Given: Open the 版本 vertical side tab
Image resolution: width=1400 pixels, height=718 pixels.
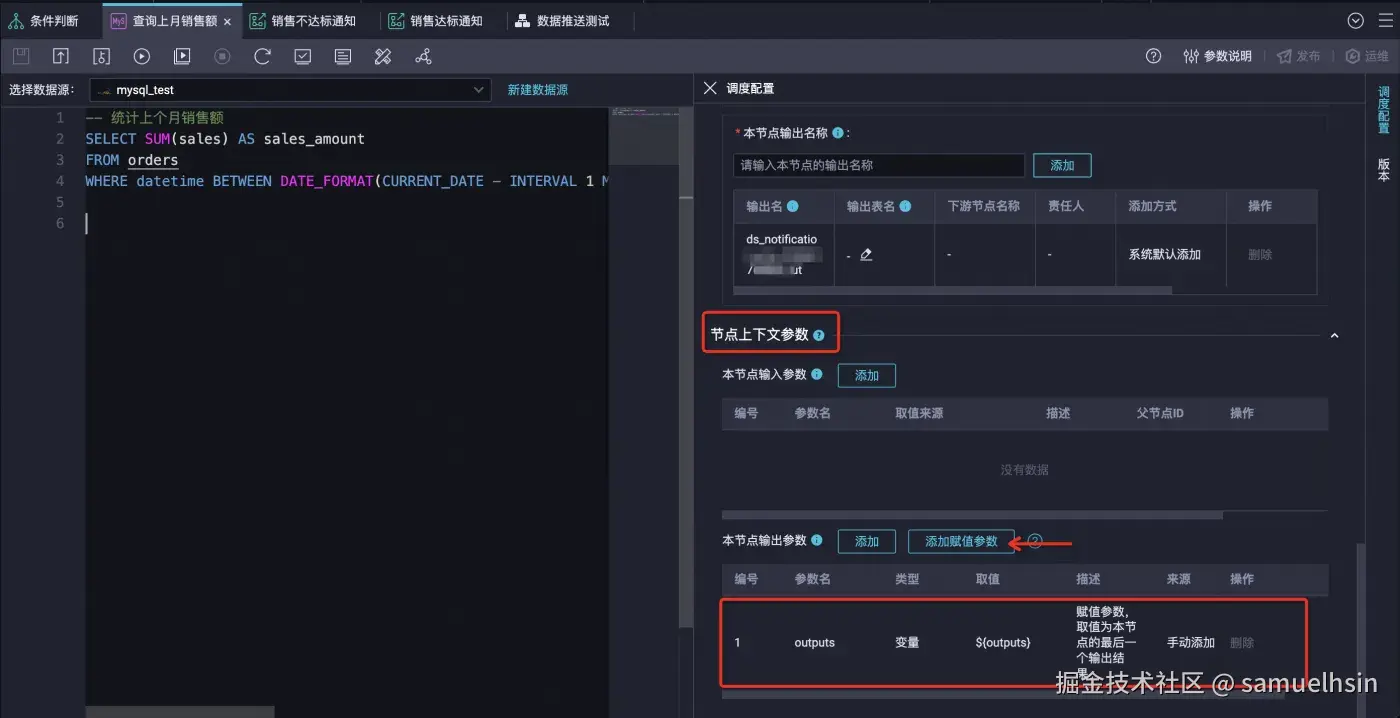Looking at the screenshot, I should [x=1383, y=169].
